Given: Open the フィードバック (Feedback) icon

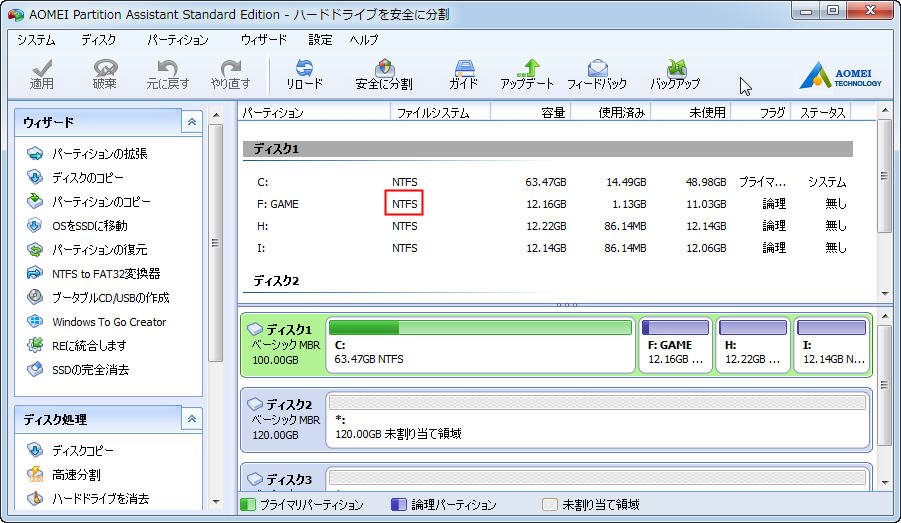Looking at the screenshot, I should pos(597,75).
